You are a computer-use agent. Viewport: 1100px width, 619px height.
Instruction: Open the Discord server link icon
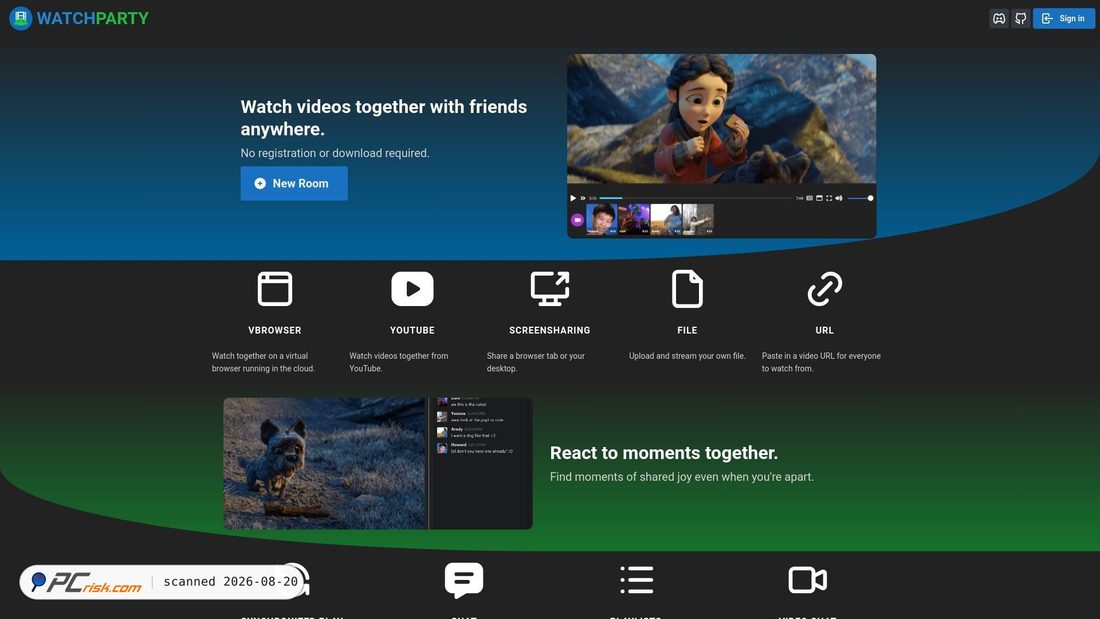click(999, 19)
